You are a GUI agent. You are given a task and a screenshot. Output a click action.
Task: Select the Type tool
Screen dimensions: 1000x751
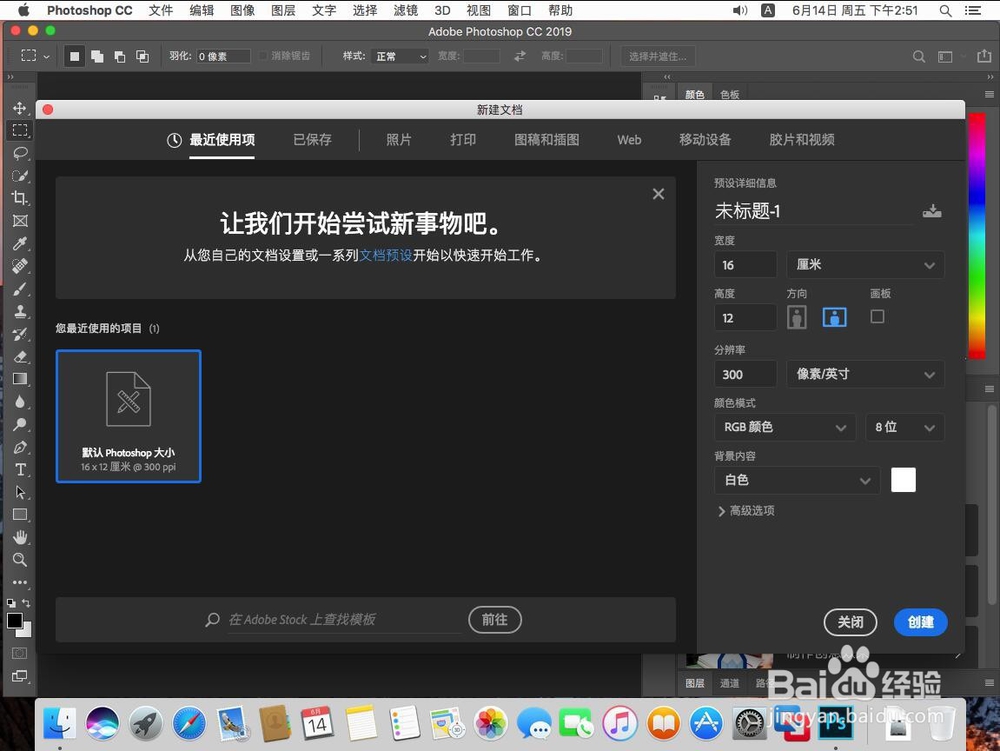[x=20, y=470]
